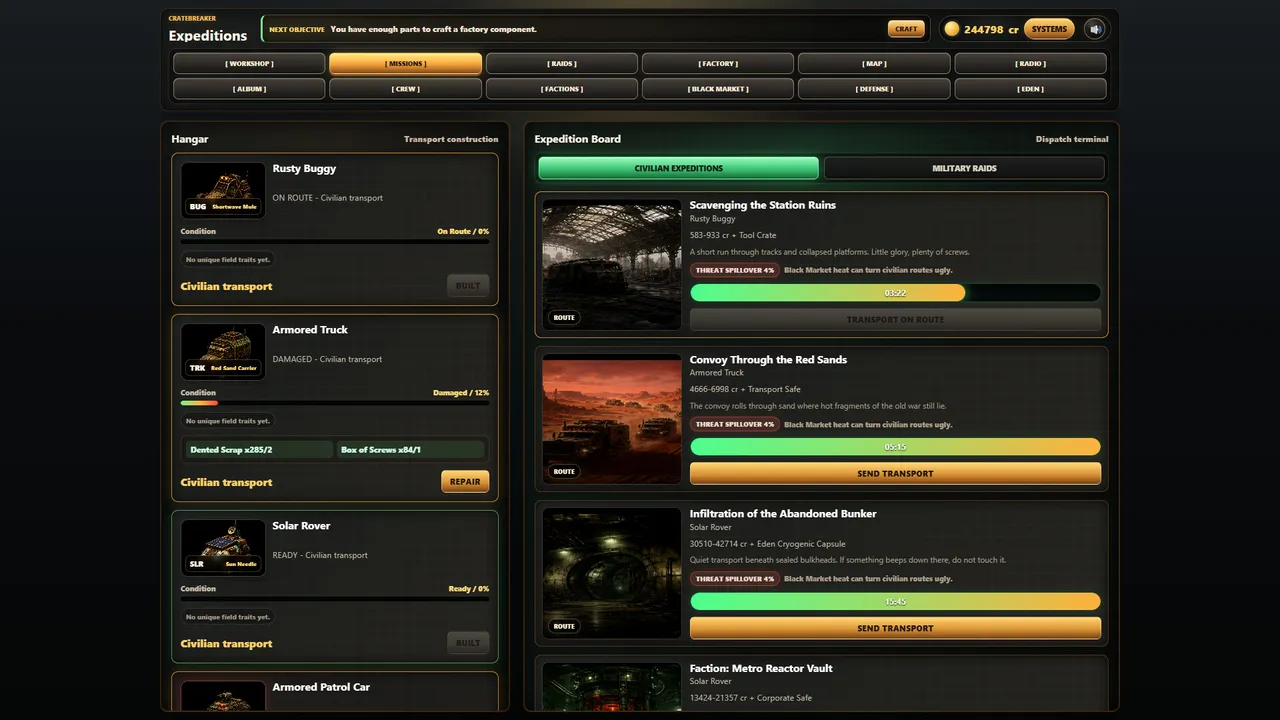Click Red Sands 05:15 progress bar
Screen dimensions: 1280x720
click(x=895, y=447)
